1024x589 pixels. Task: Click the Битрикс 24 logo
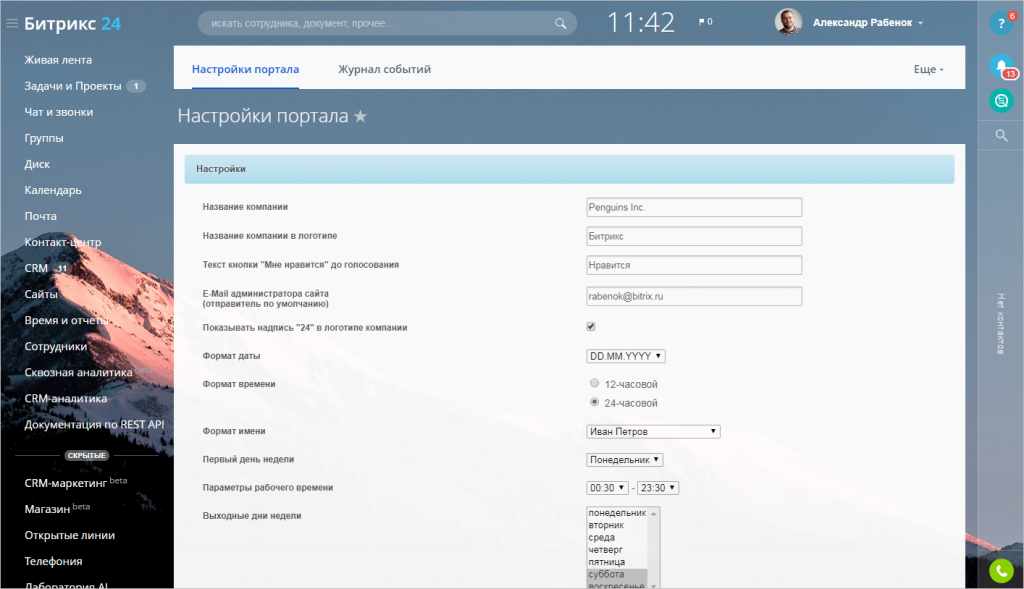[72, 24]
